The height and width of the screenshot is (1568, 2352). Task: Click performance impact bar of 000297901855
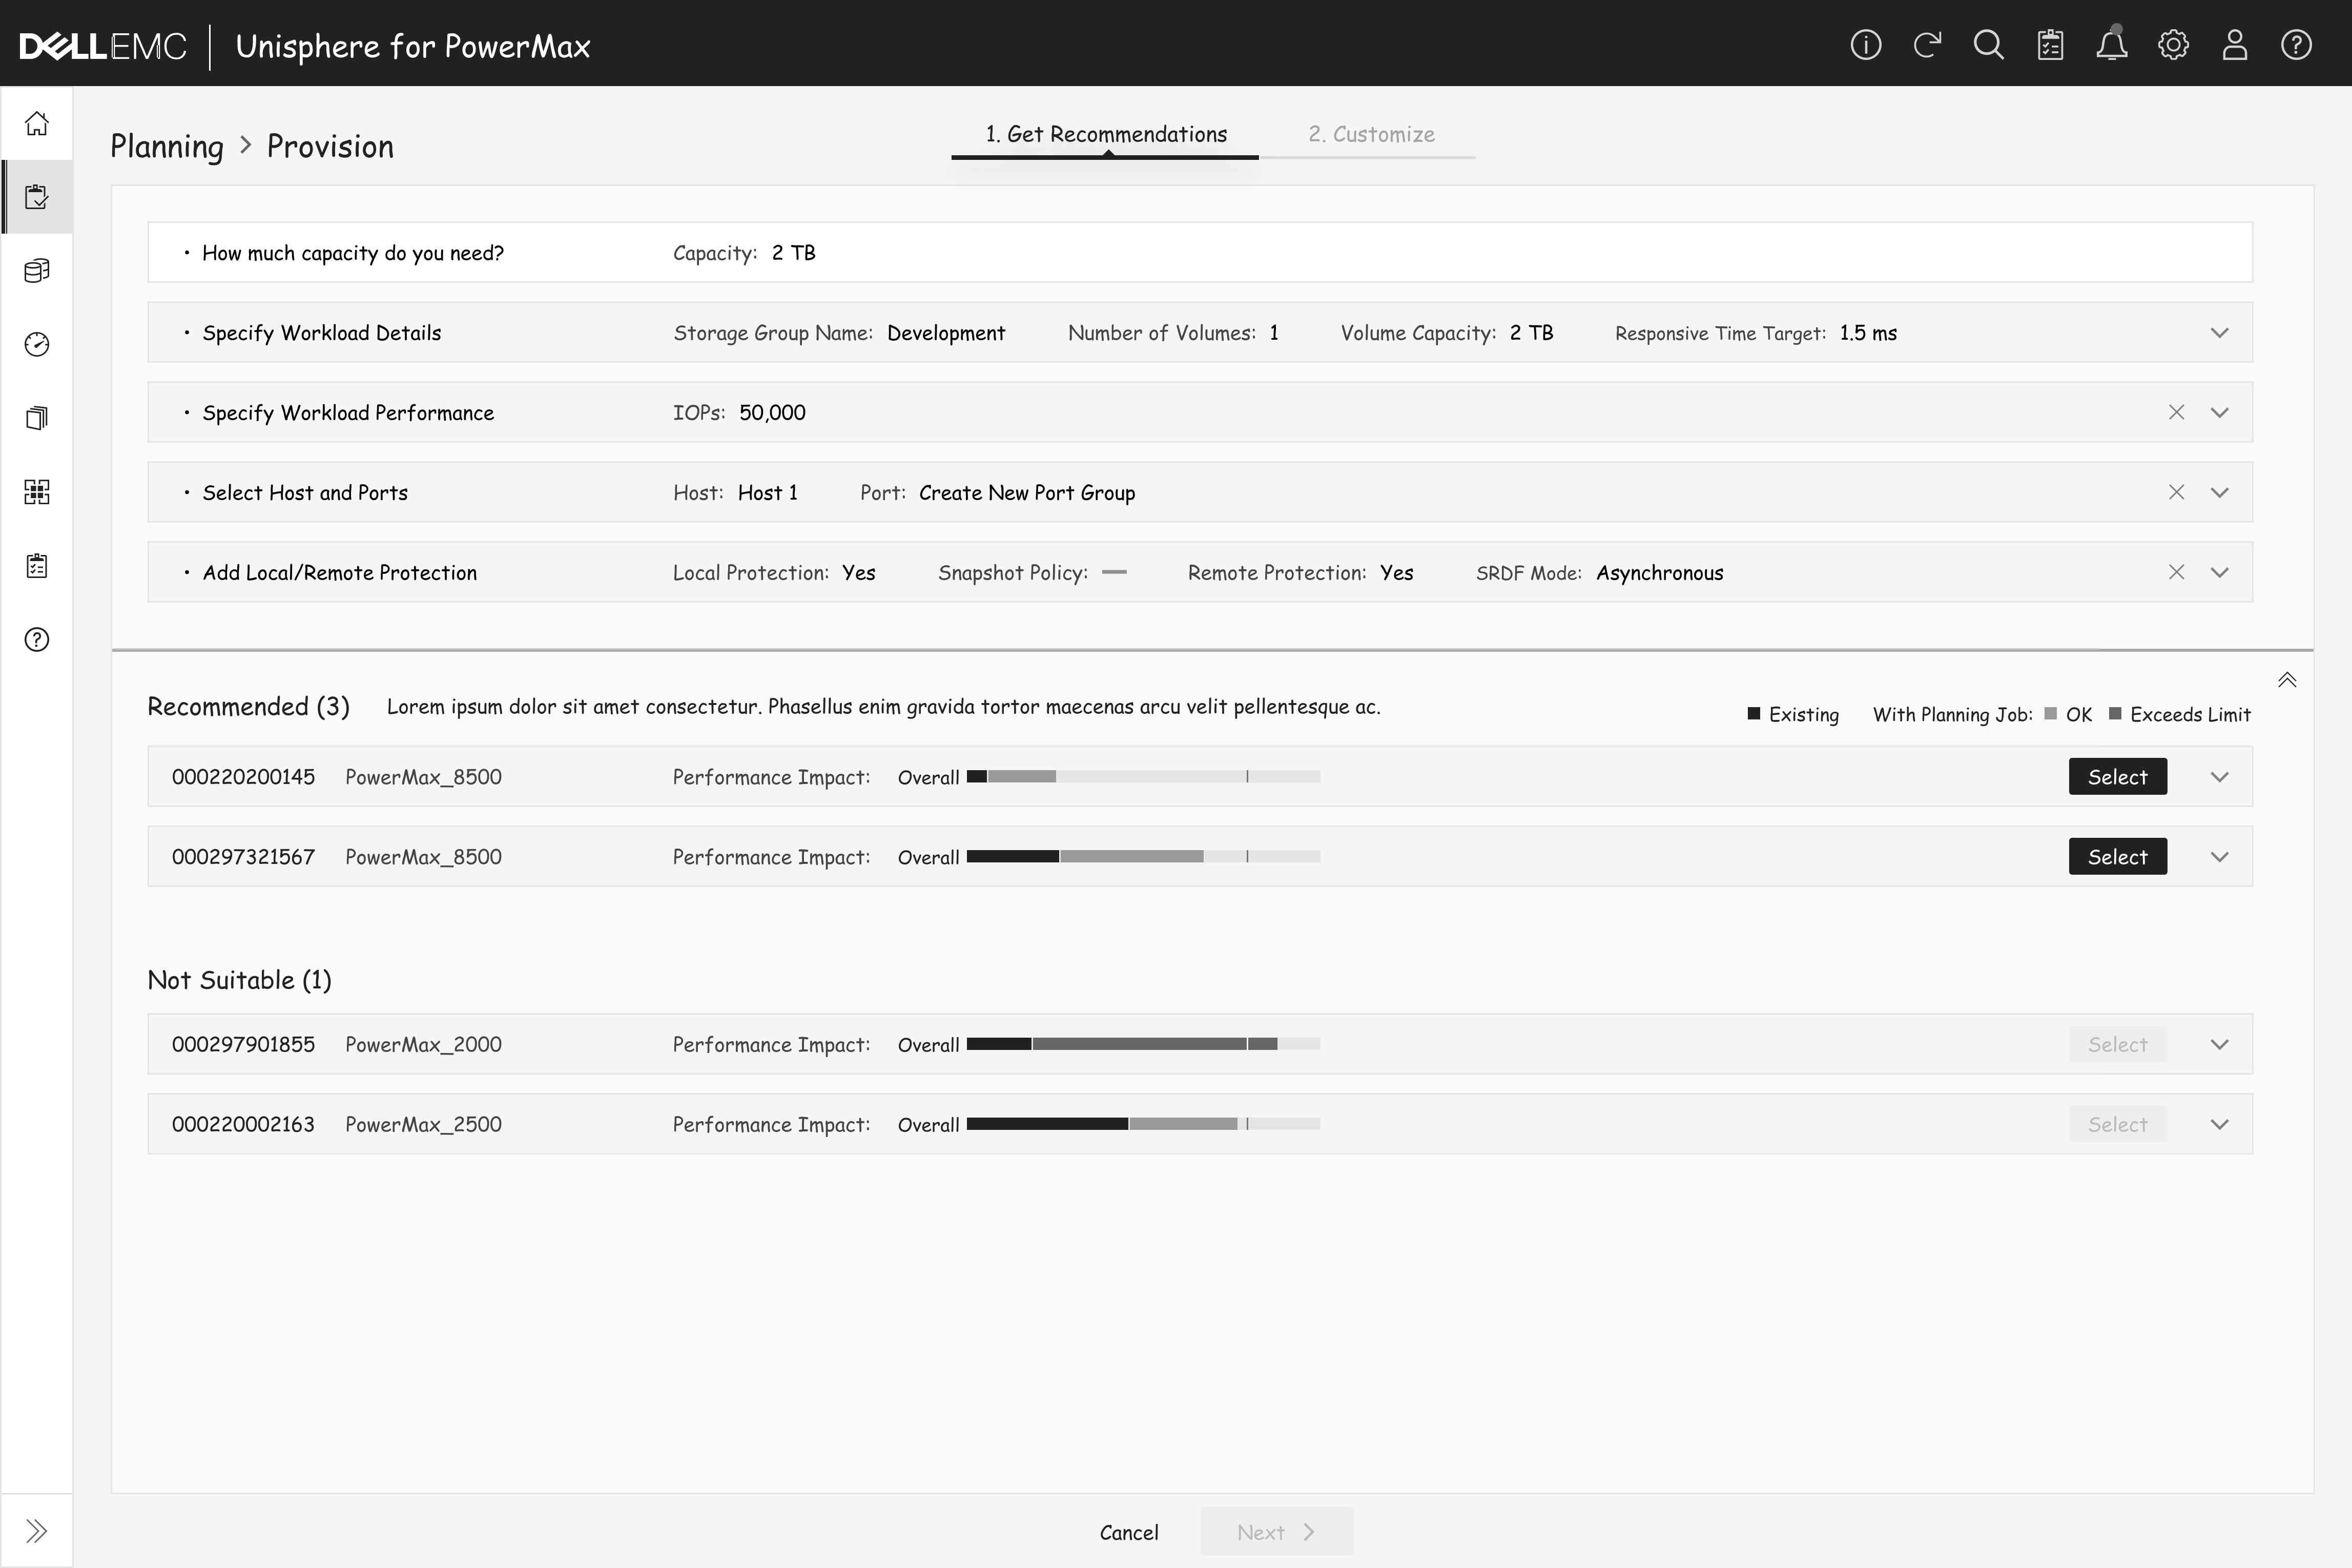click(x=1143, y=1044)
